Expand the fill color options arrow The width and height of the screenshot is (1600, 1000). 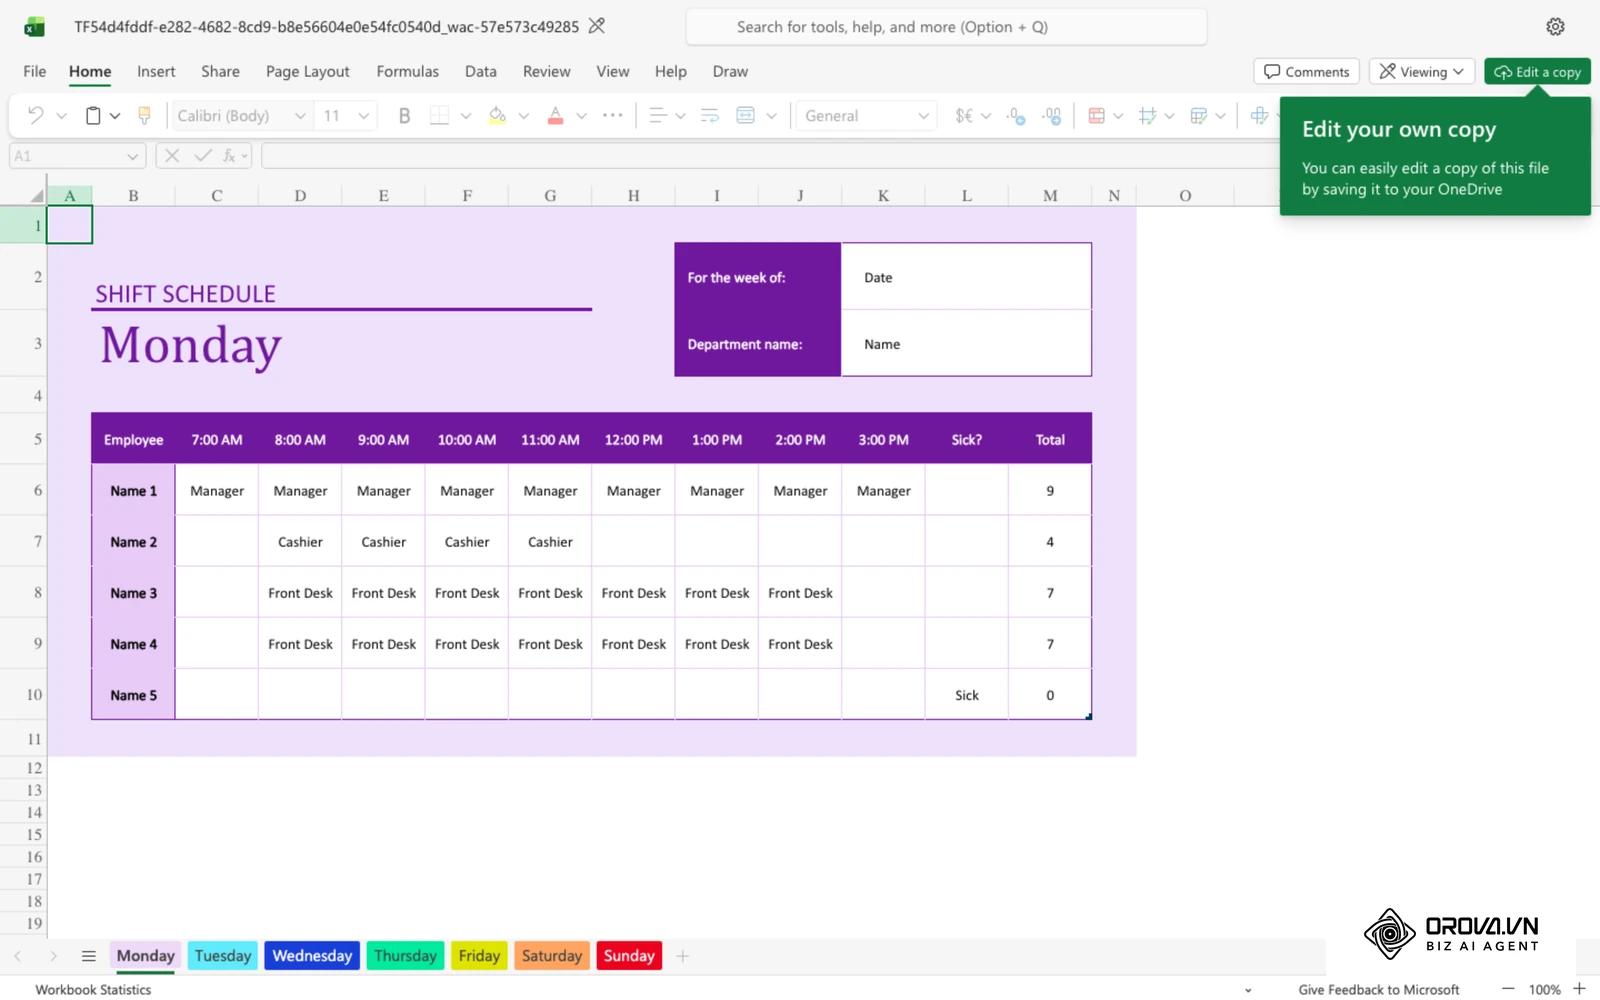pos(523,116)
